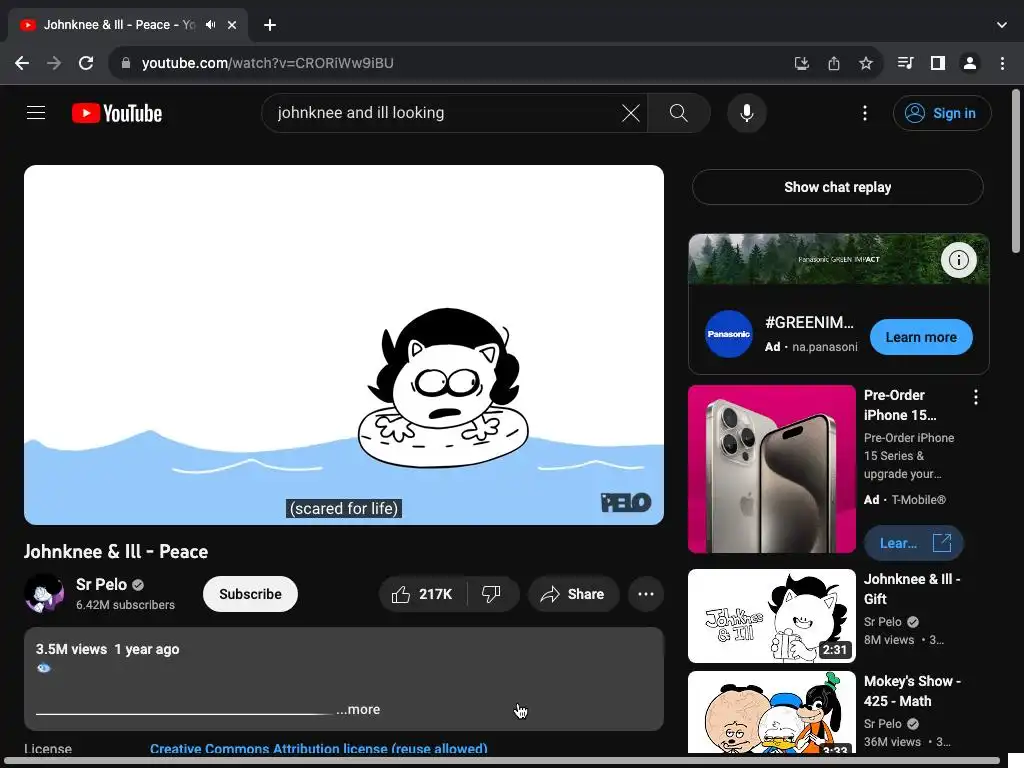Viewport: 1024px width, 768px height.
Task: Click the horizontal scrollbar at bottom
Action: [502, 761]
